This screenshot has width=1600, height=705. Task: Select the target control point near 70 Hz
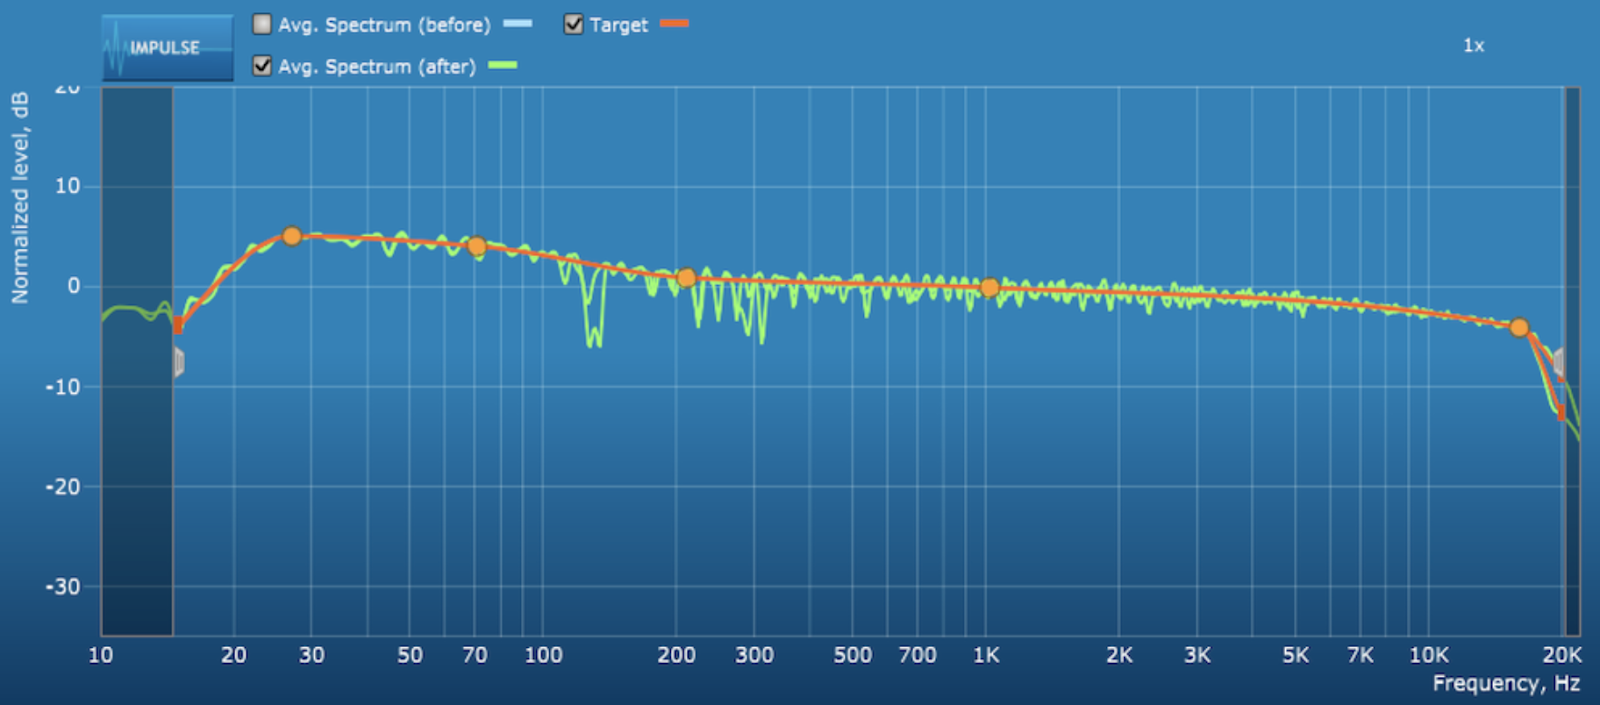[477, 246]
